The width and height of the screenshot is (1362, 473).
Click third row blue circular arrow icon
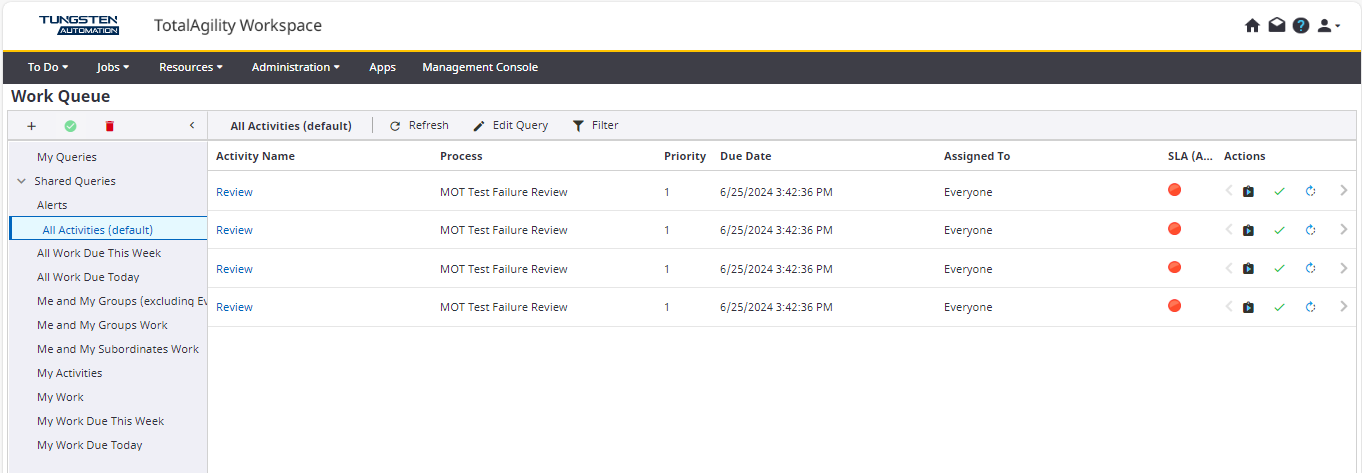pos(1310,269)
